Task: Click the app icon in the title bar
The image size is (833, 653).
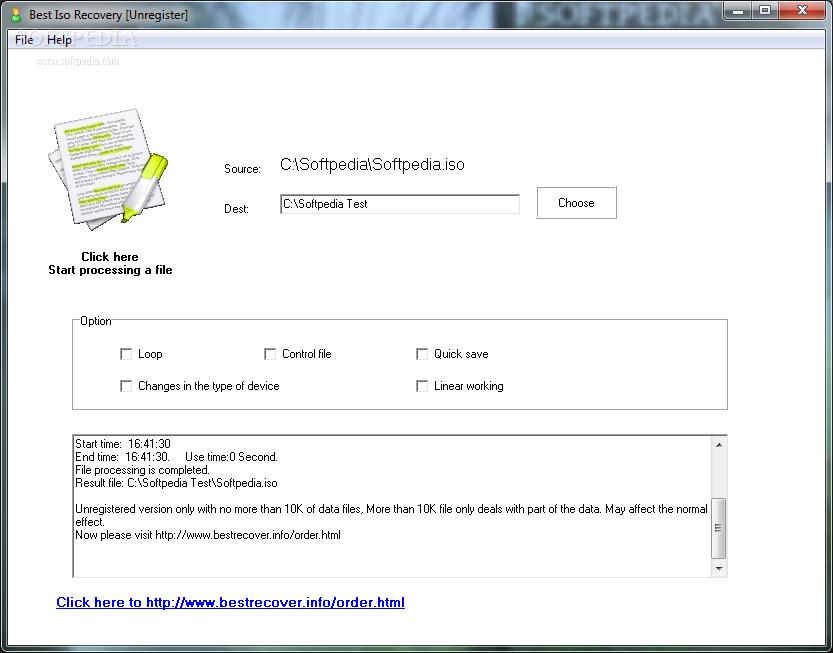Action: coord(15,15)
